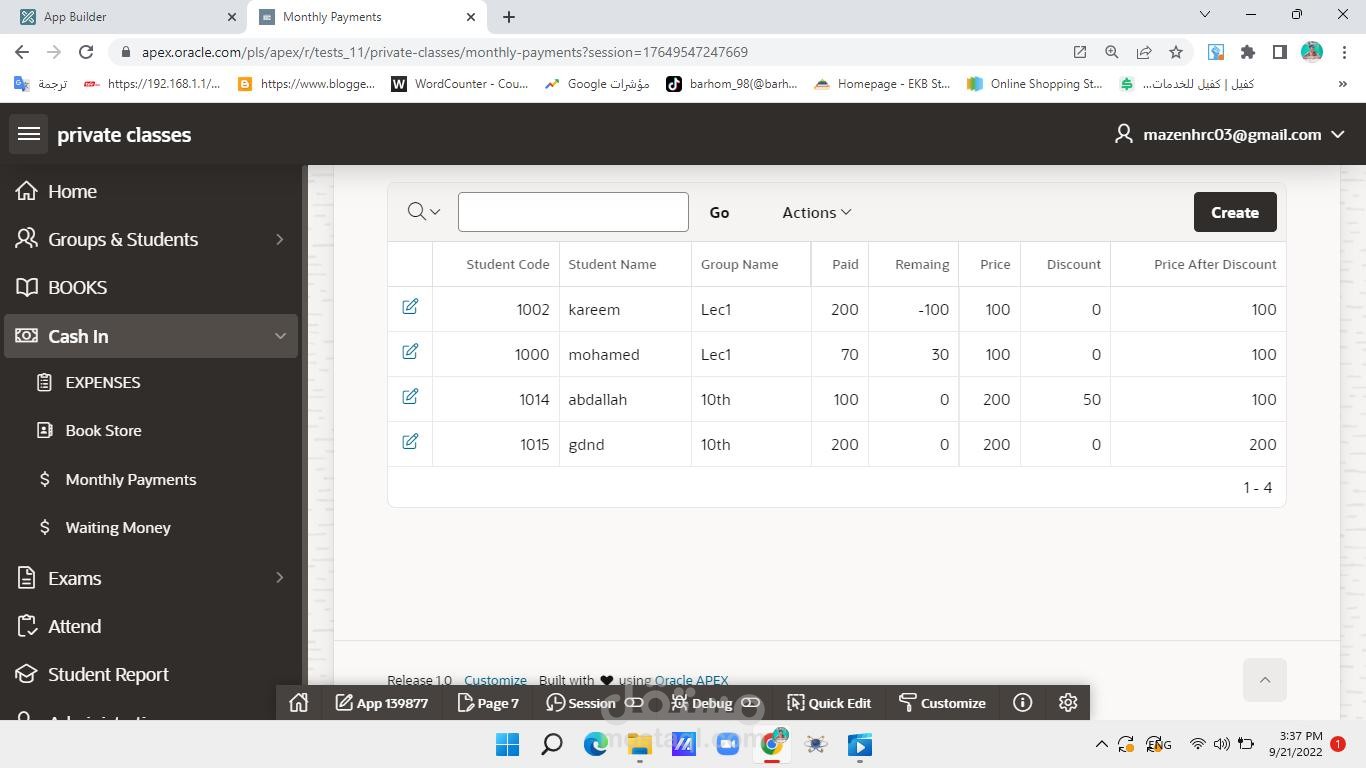Screen dimensions: 1366x768
Task: Click the Customize footer link
Action: [x=495, y=680]
